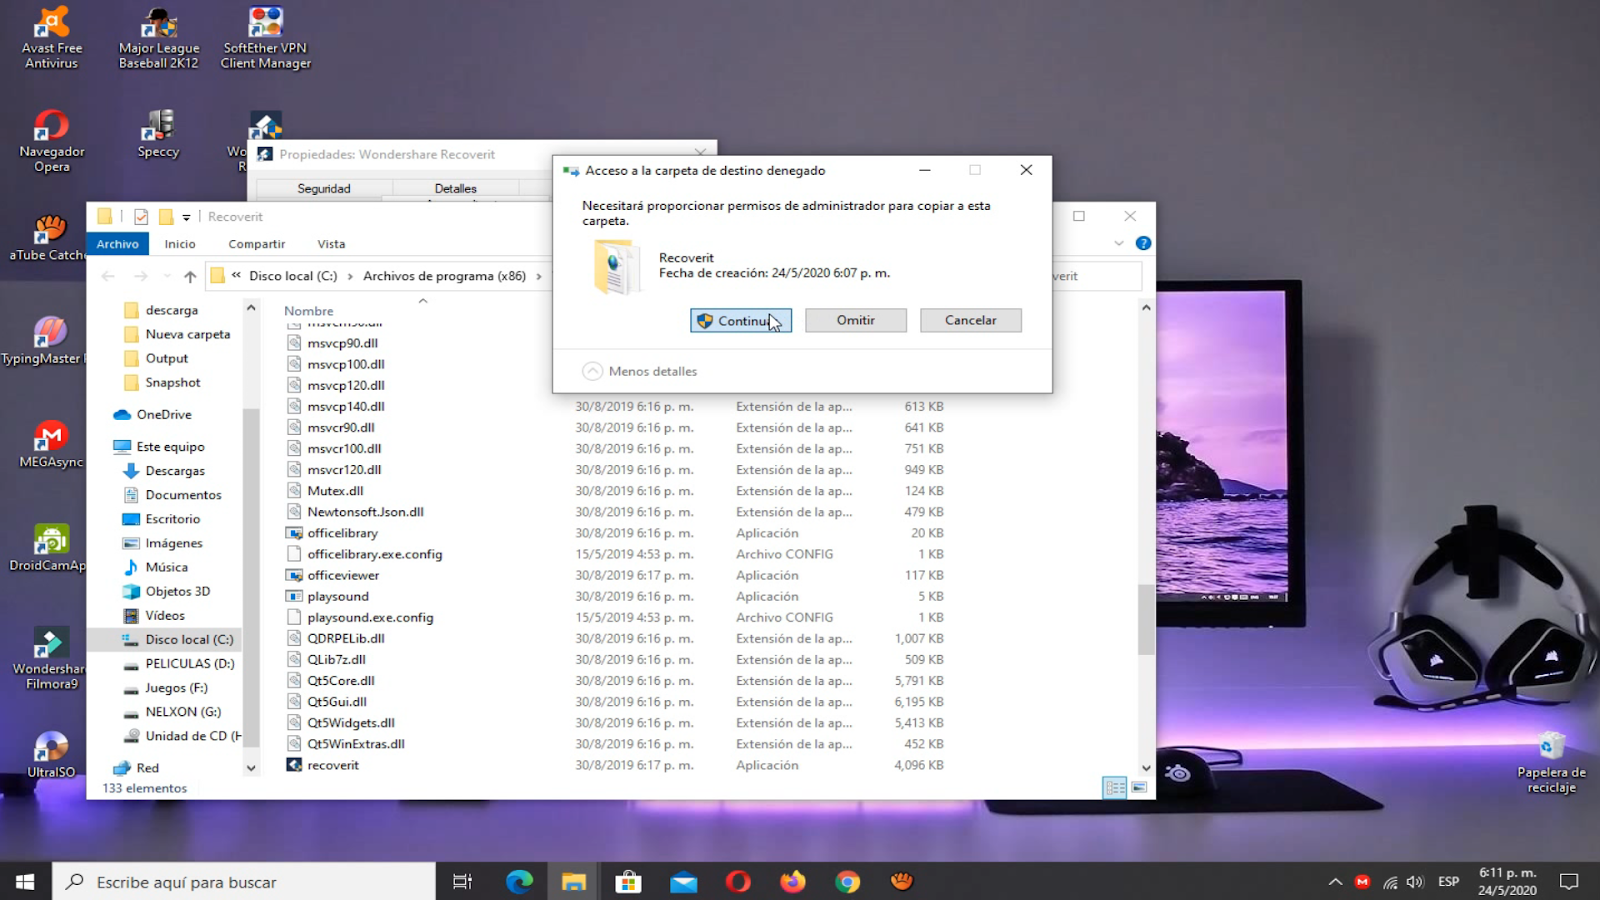Viewport: 1600px width, 900px height.
Task: Select playsound.exe.config file
Action: coord(370,618)
